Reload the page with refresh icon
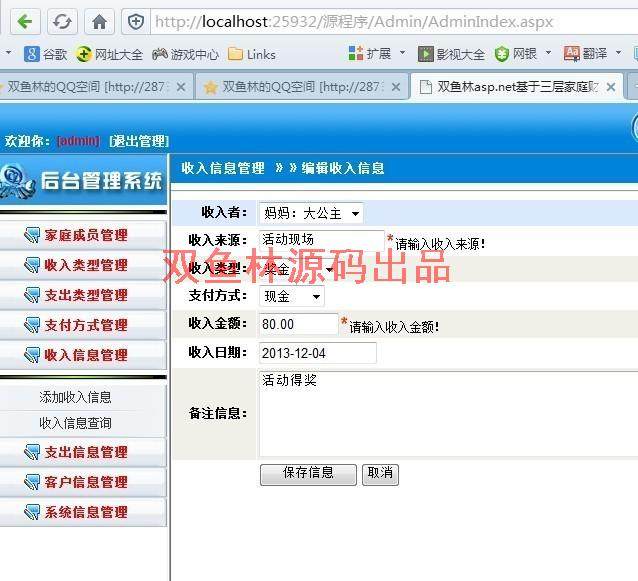 click(62, 22)
